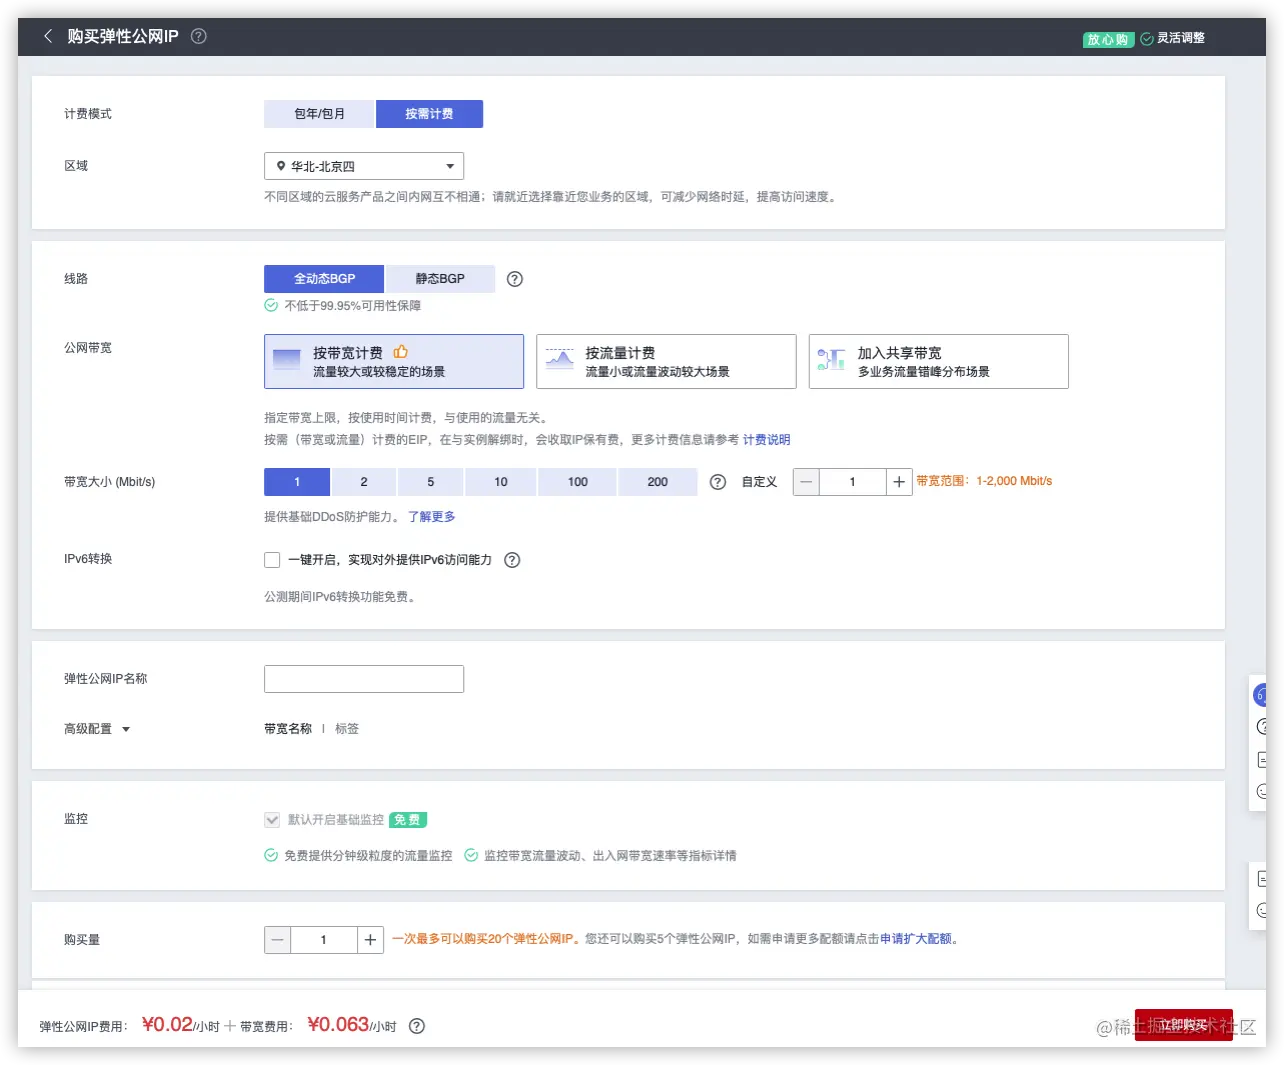Viewport: 1284px width, 1065px height.
Task: Open help icon beside 购买弹性公网IP title
Action: pos(199,36)
